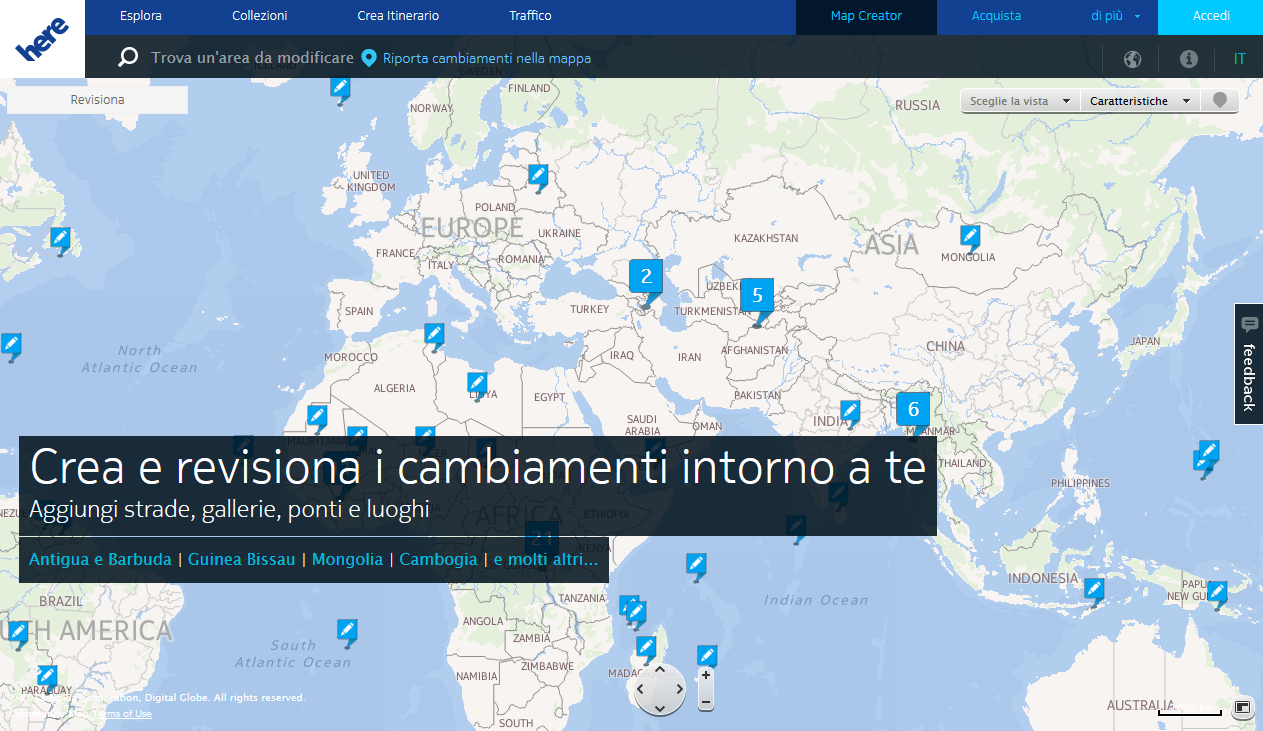Image resolution: width=1263 pixels, height=731 pixels.
Task: Click the edit marker in Libya
Action: pos(477,383)
